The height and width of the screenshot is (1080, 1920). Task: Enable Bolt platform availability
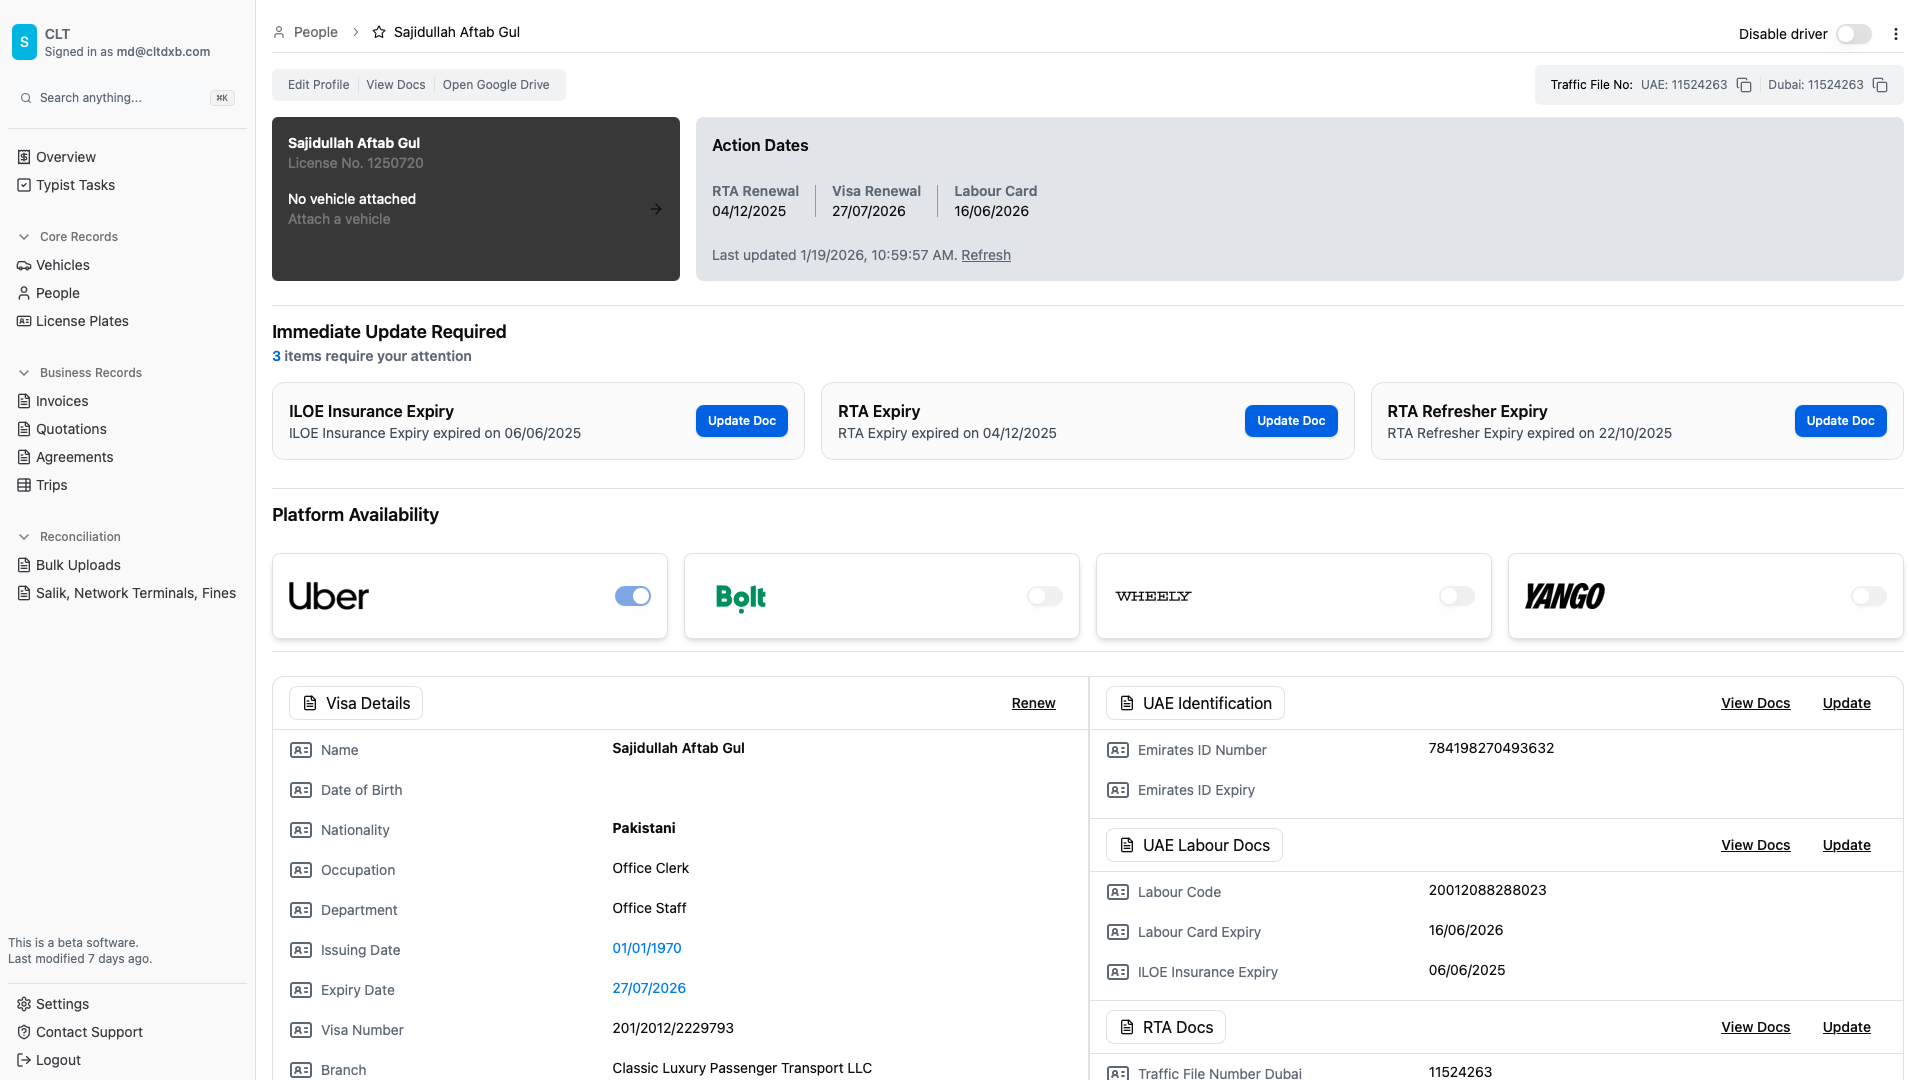tap(1044, 596)
